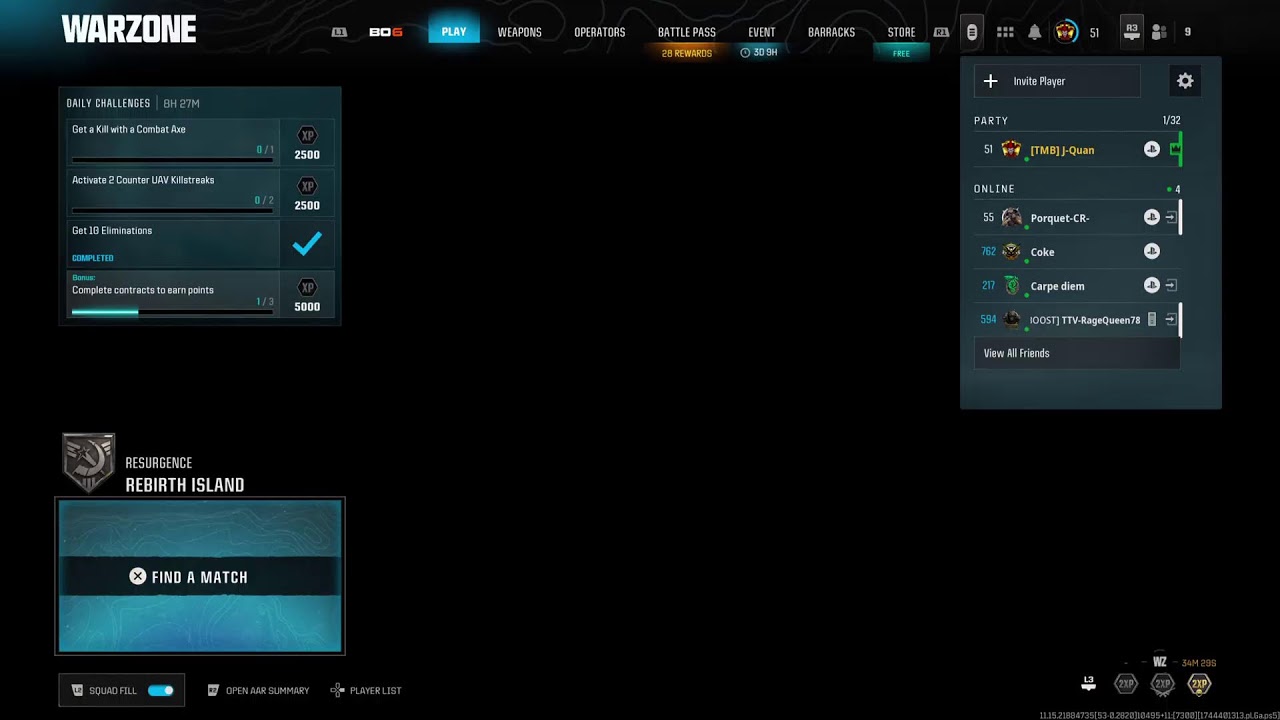Click the join icon on TTV-RageQueen78 row
Image resolution: width=1280 pixels, height=720 pixels.
(x=1171, y=320)
